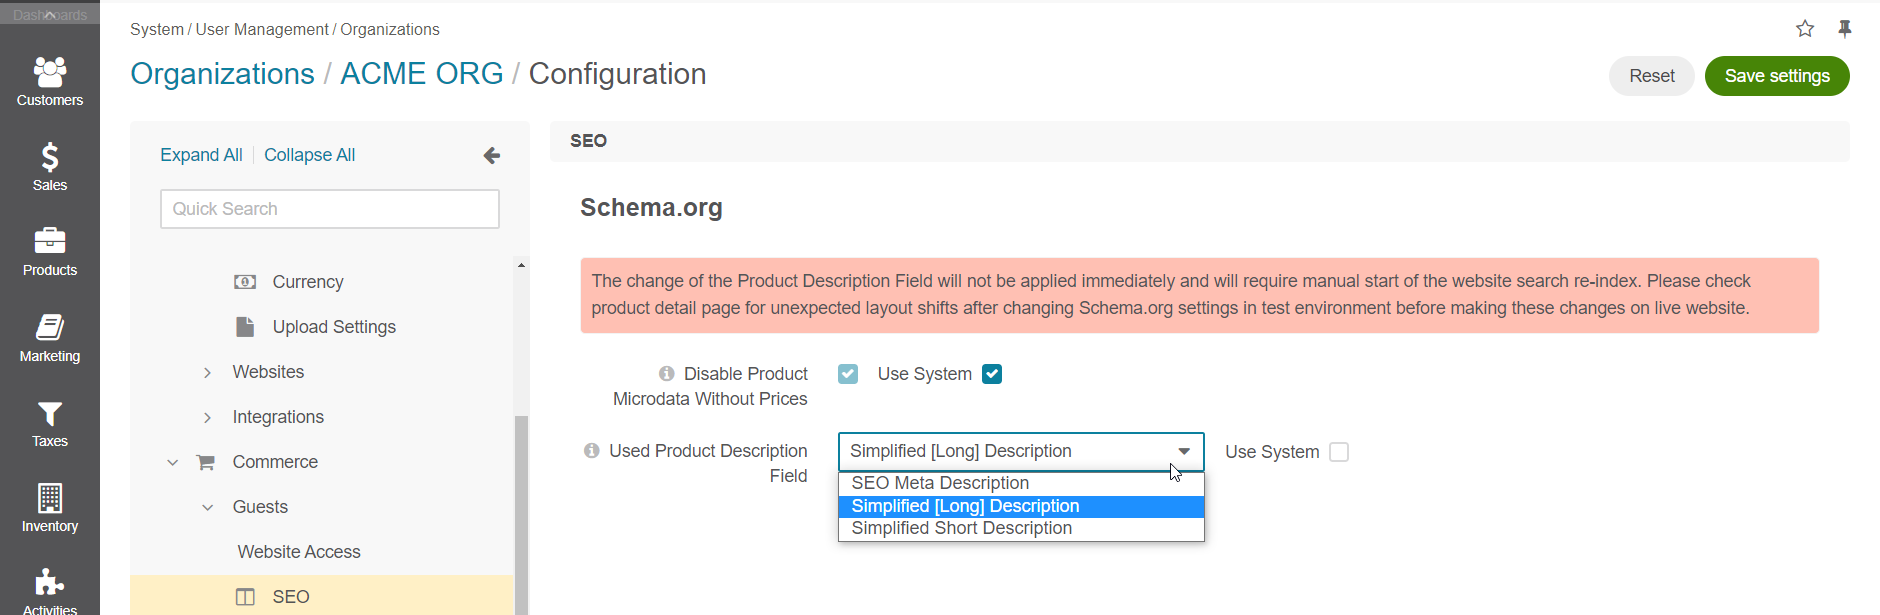The height and width of the screenshot is (615, 1880).
Task: Expand the Integrations tree node
Action: (x=207, y=417)
